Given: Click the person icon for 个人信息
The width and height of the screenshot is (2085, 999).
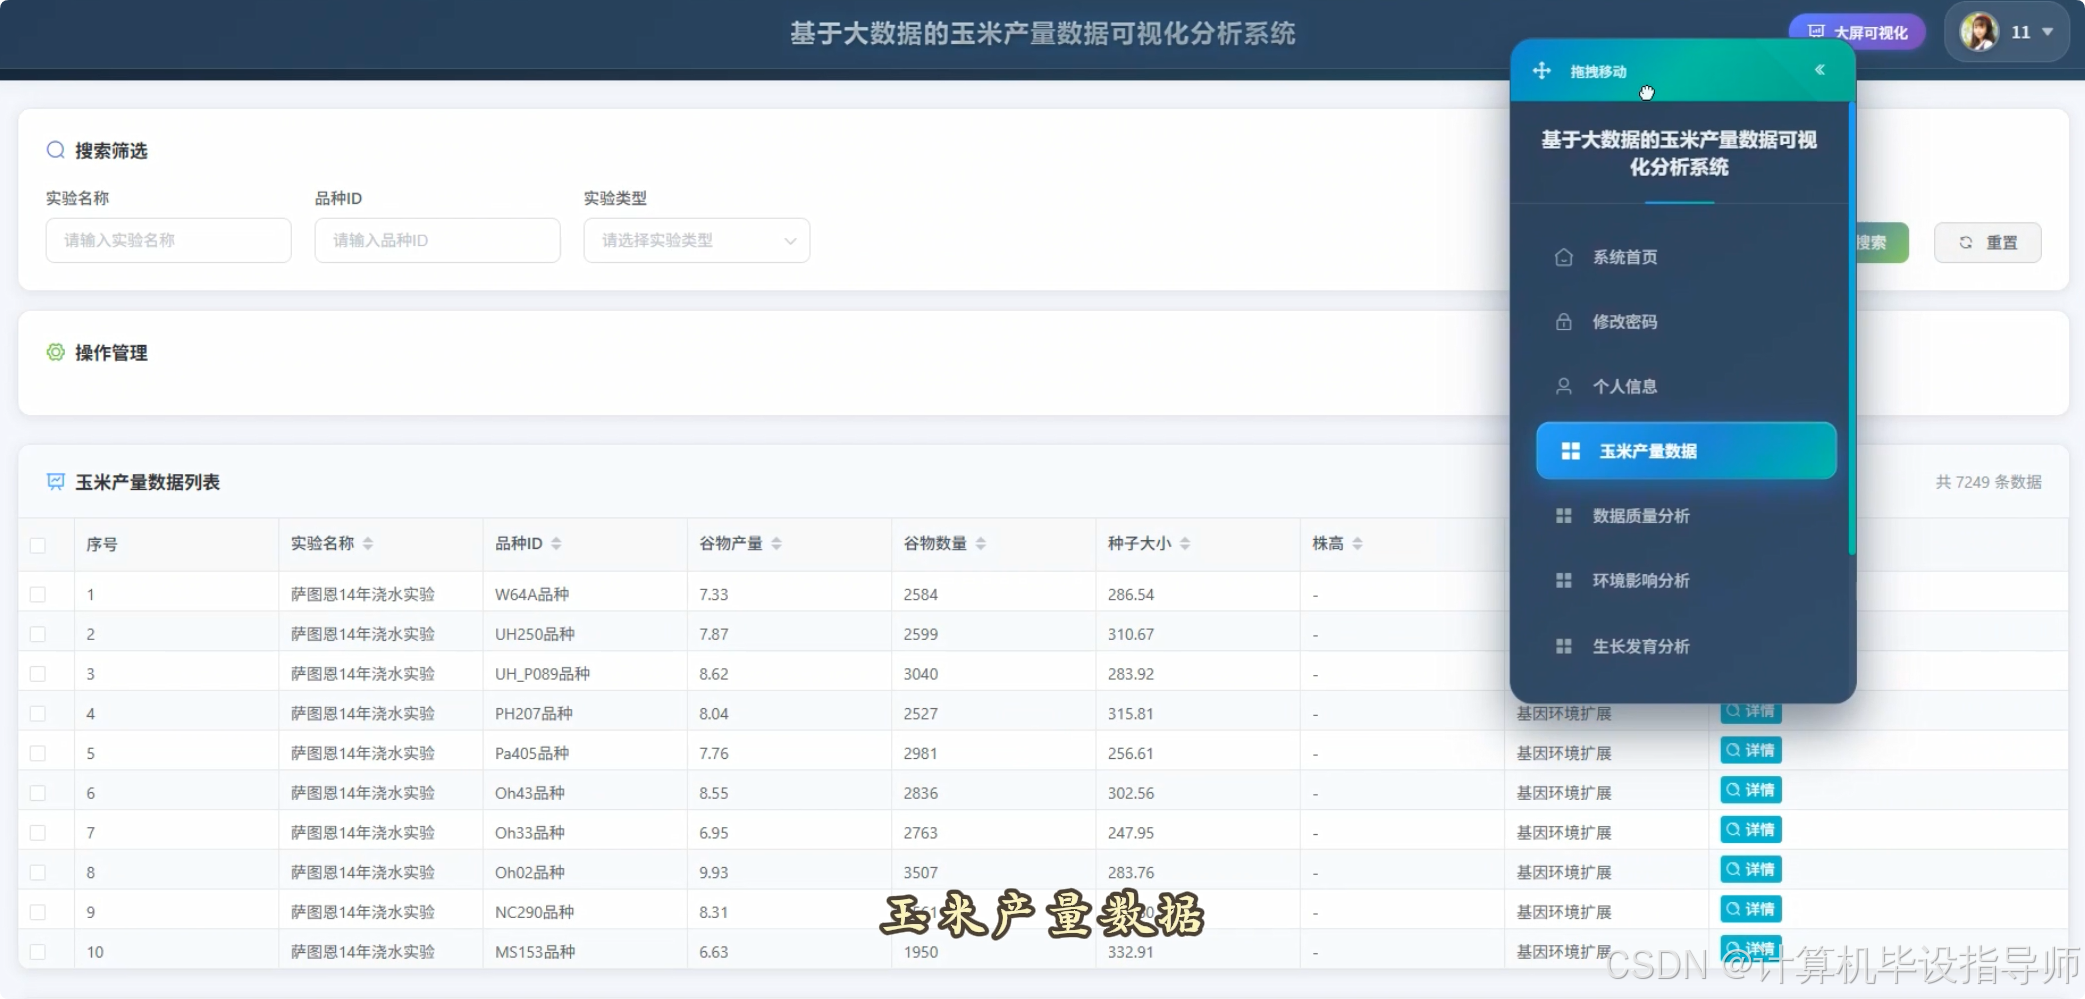Looking at the screenshot, I should pos(1565,386).
